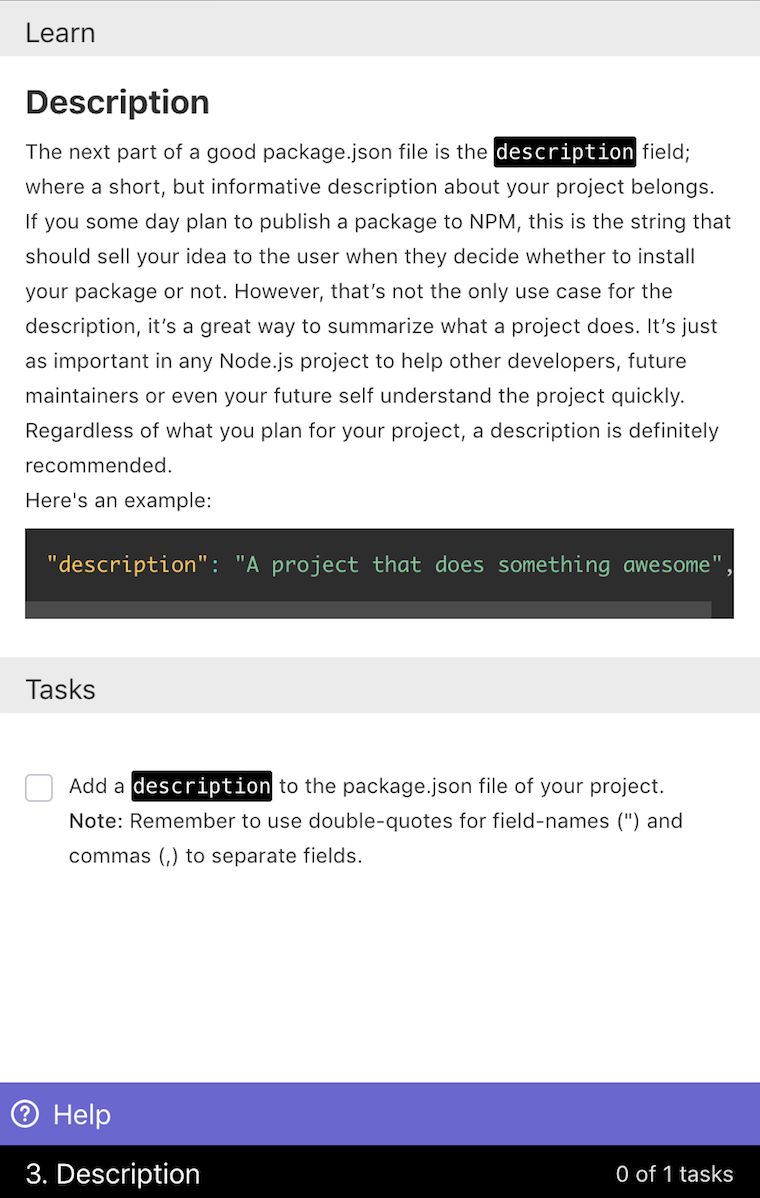Click the horizontal scrollbar under the code example
This screenshot has width=760, height=1198.
(368, 610)
